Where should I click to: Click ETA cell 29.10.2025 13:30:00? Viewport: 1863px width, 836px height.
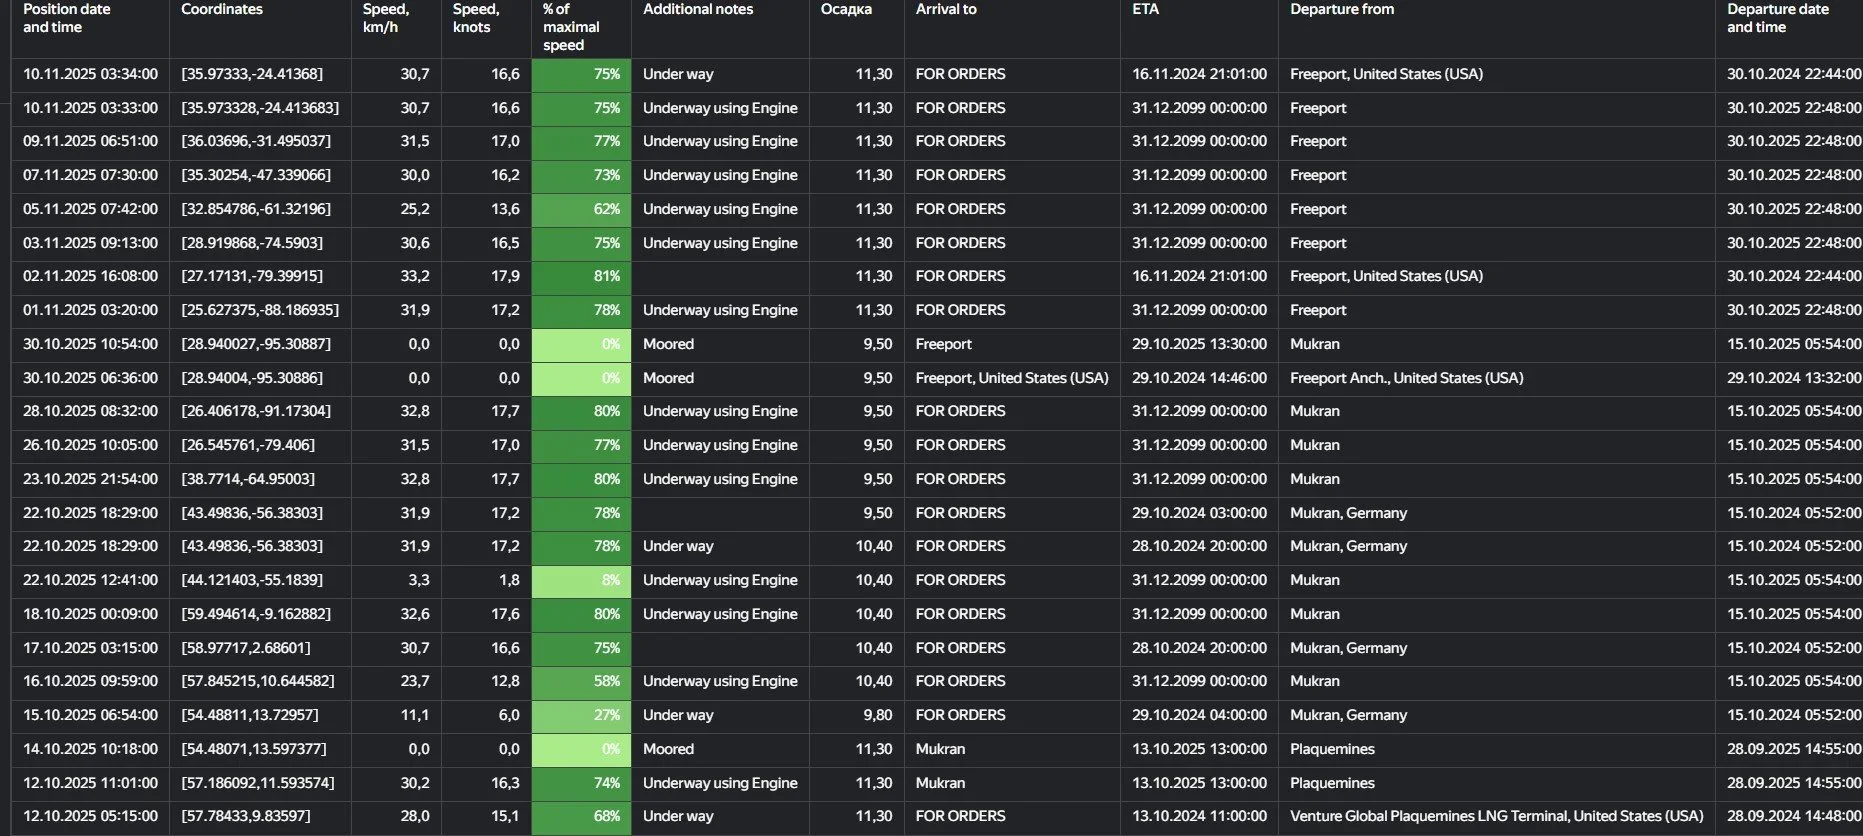(1199, 344)
